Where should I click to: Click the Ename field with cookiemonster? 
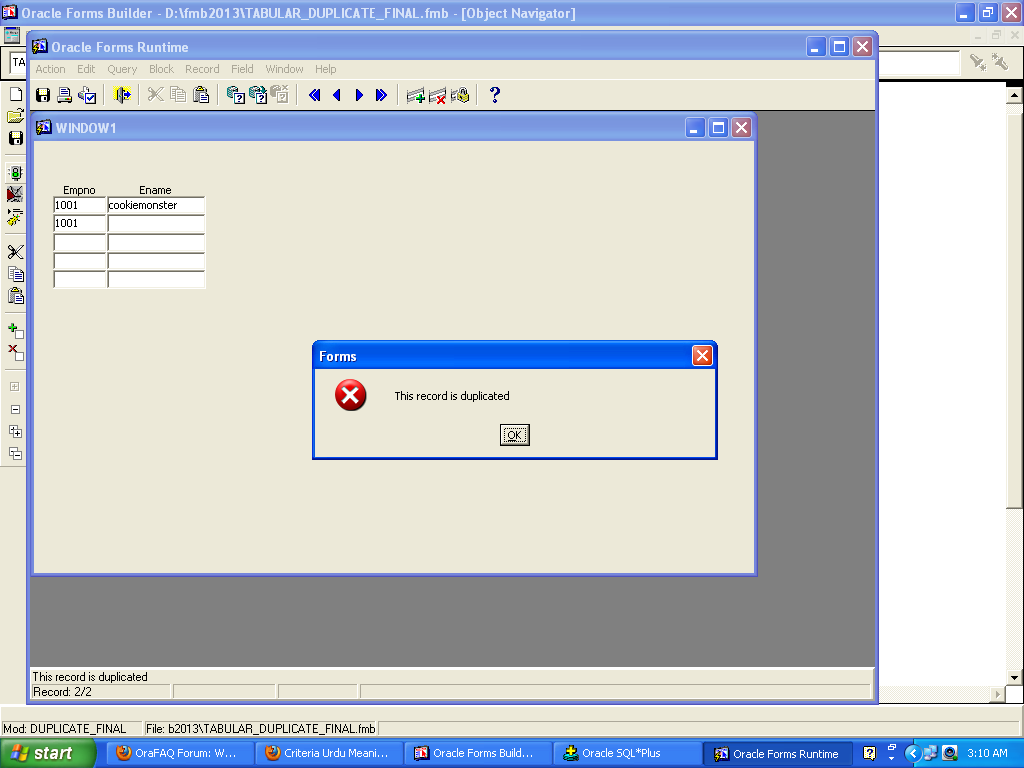pos(155,205)
